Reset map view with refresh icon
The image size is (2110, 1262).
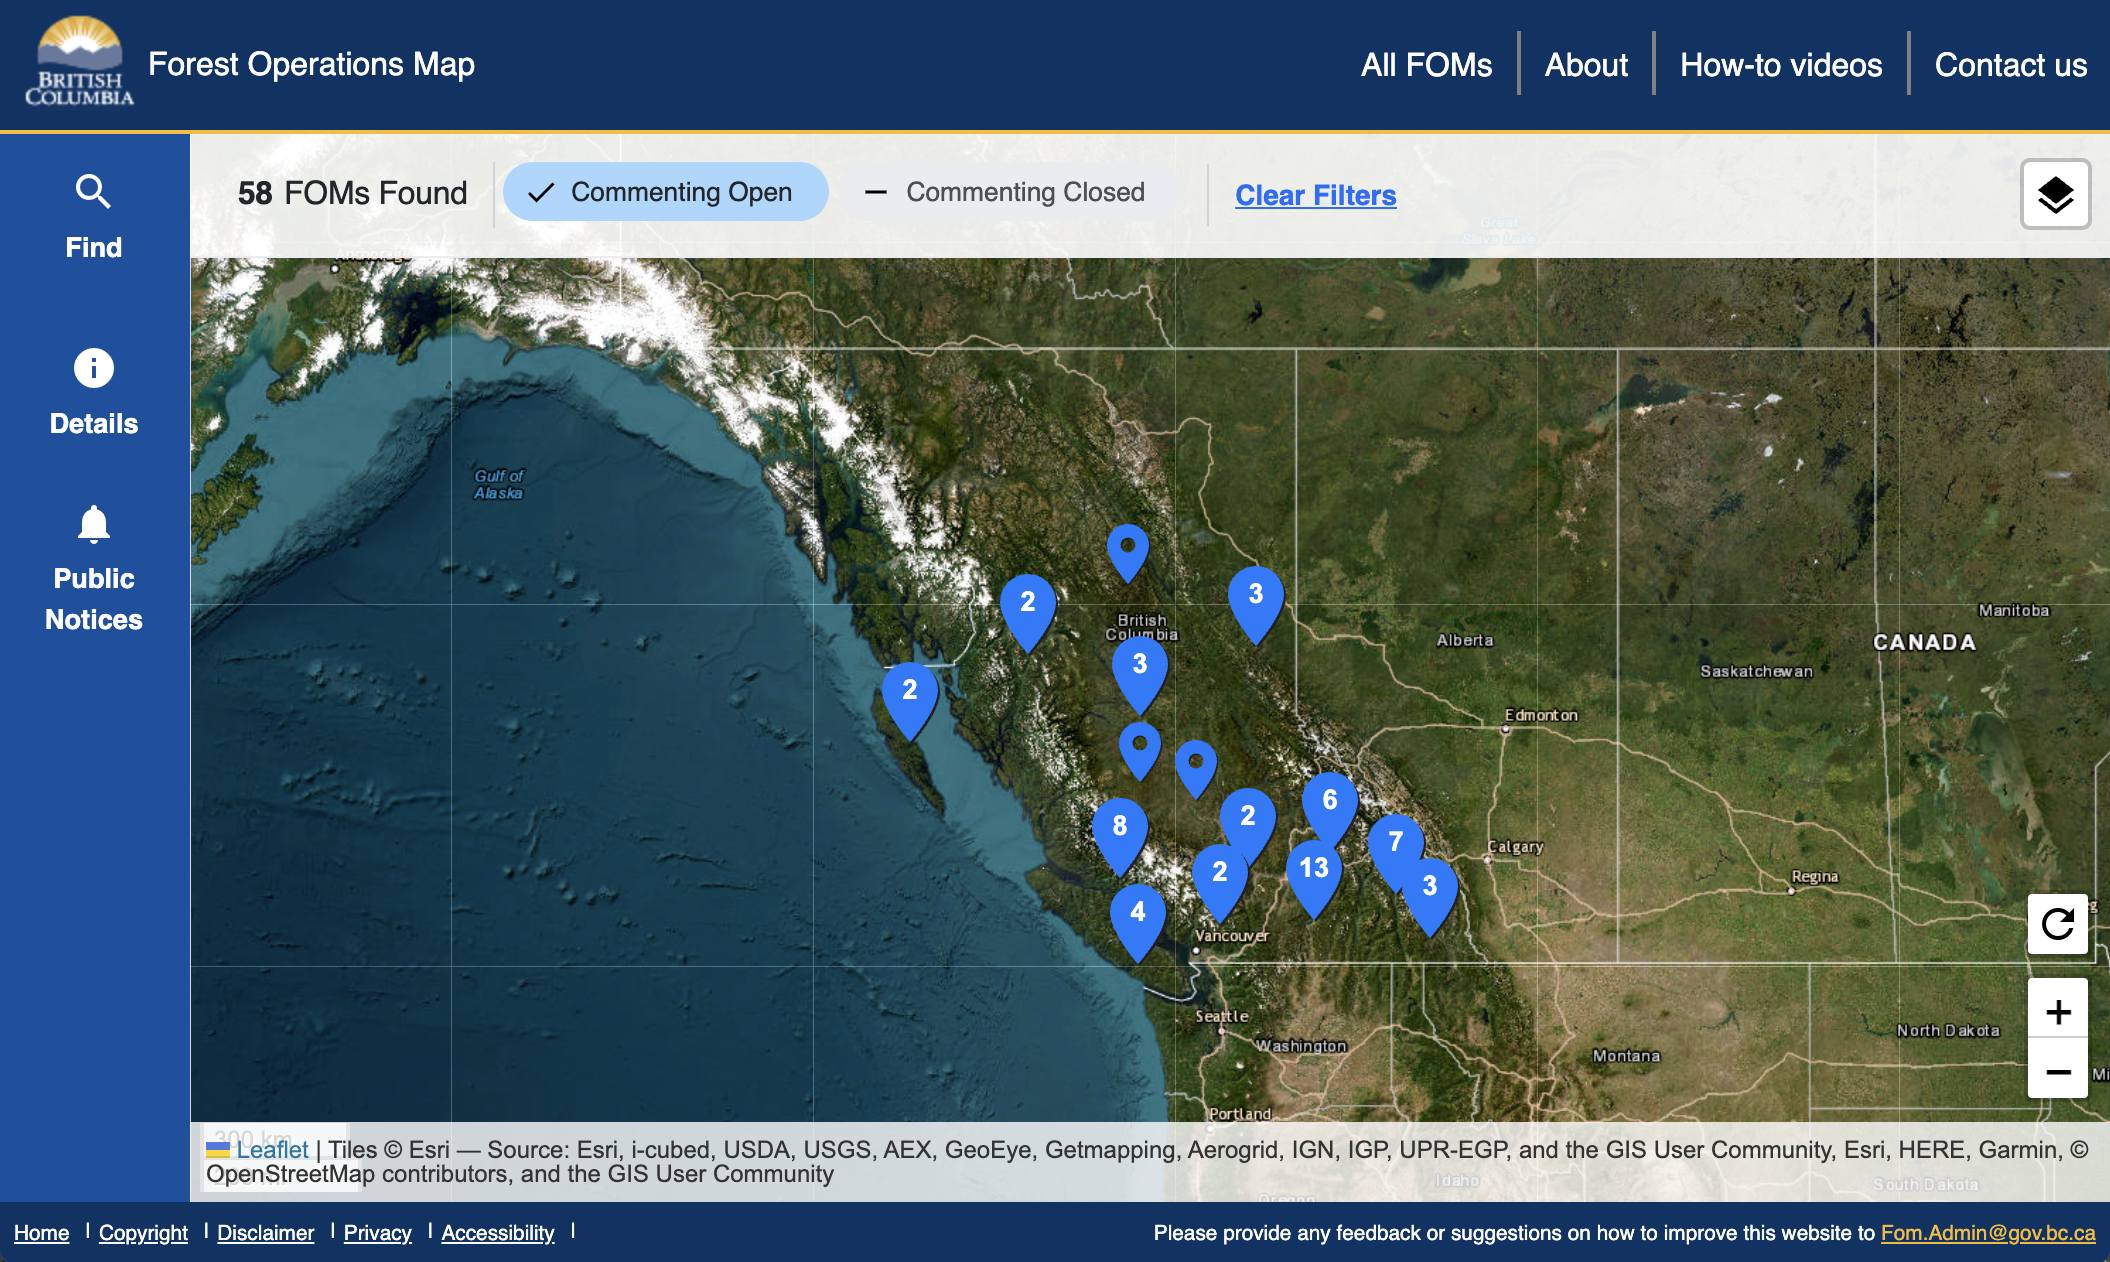(2057, 924)
